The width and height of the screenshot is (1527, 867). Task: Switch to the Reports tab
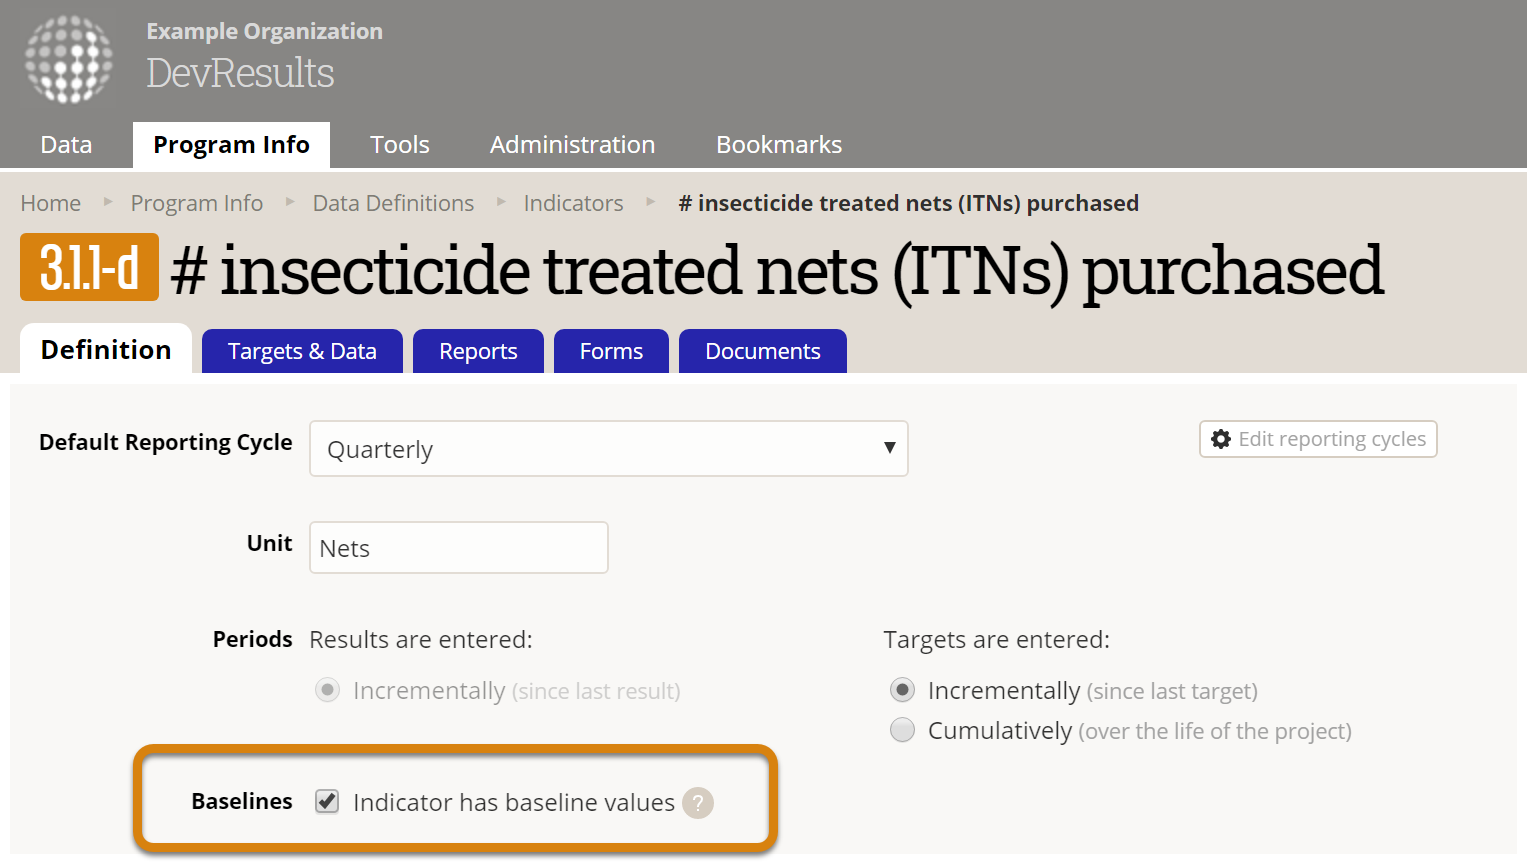pyautogui.click(x=478, y=351)
